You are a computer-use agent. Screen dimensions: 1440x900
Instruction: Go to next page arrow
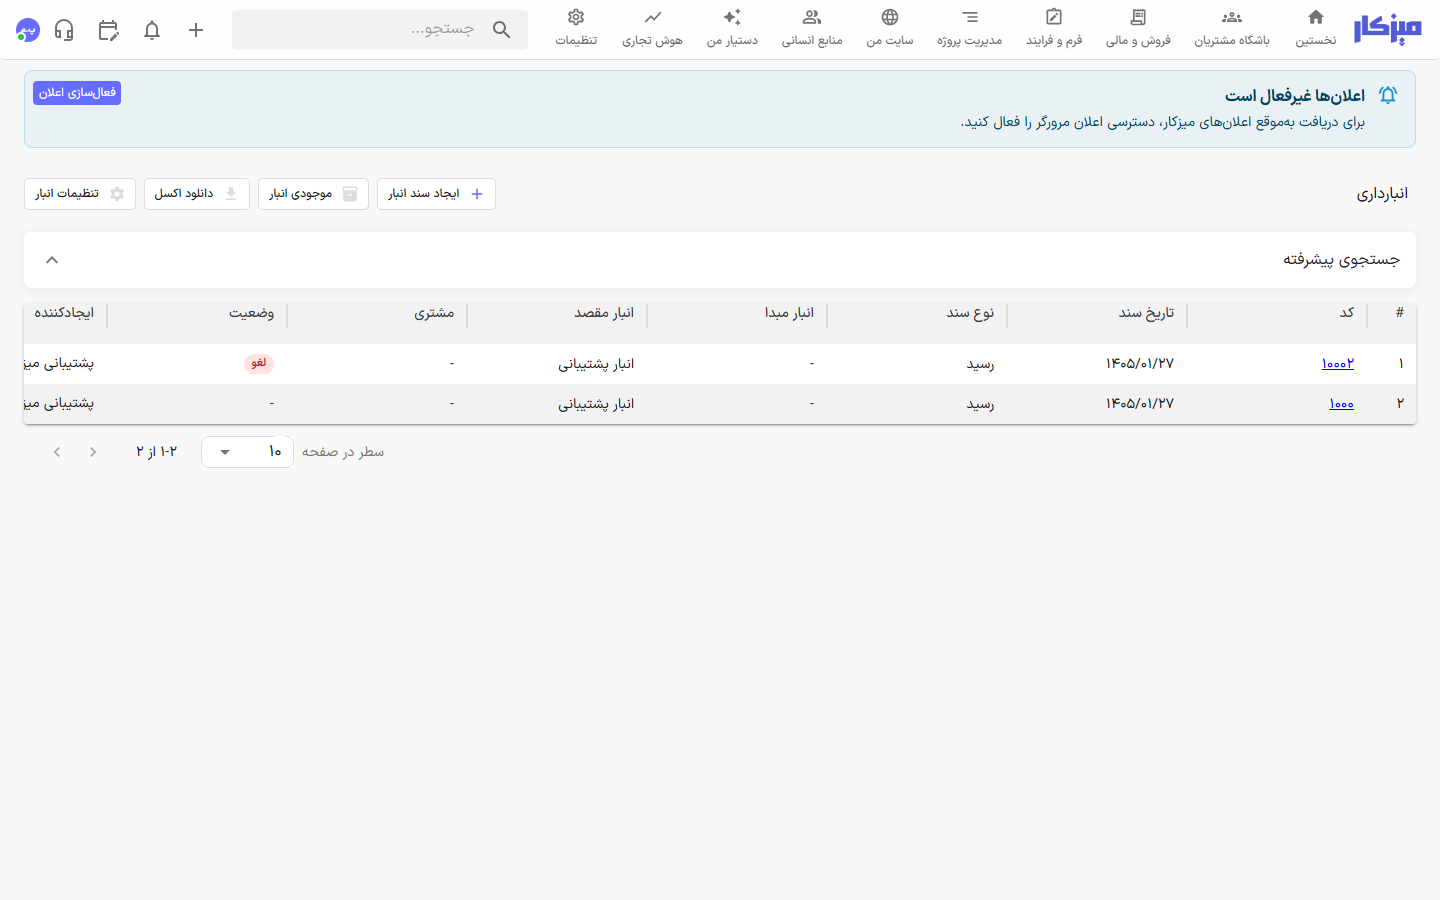tap(57, 452)
